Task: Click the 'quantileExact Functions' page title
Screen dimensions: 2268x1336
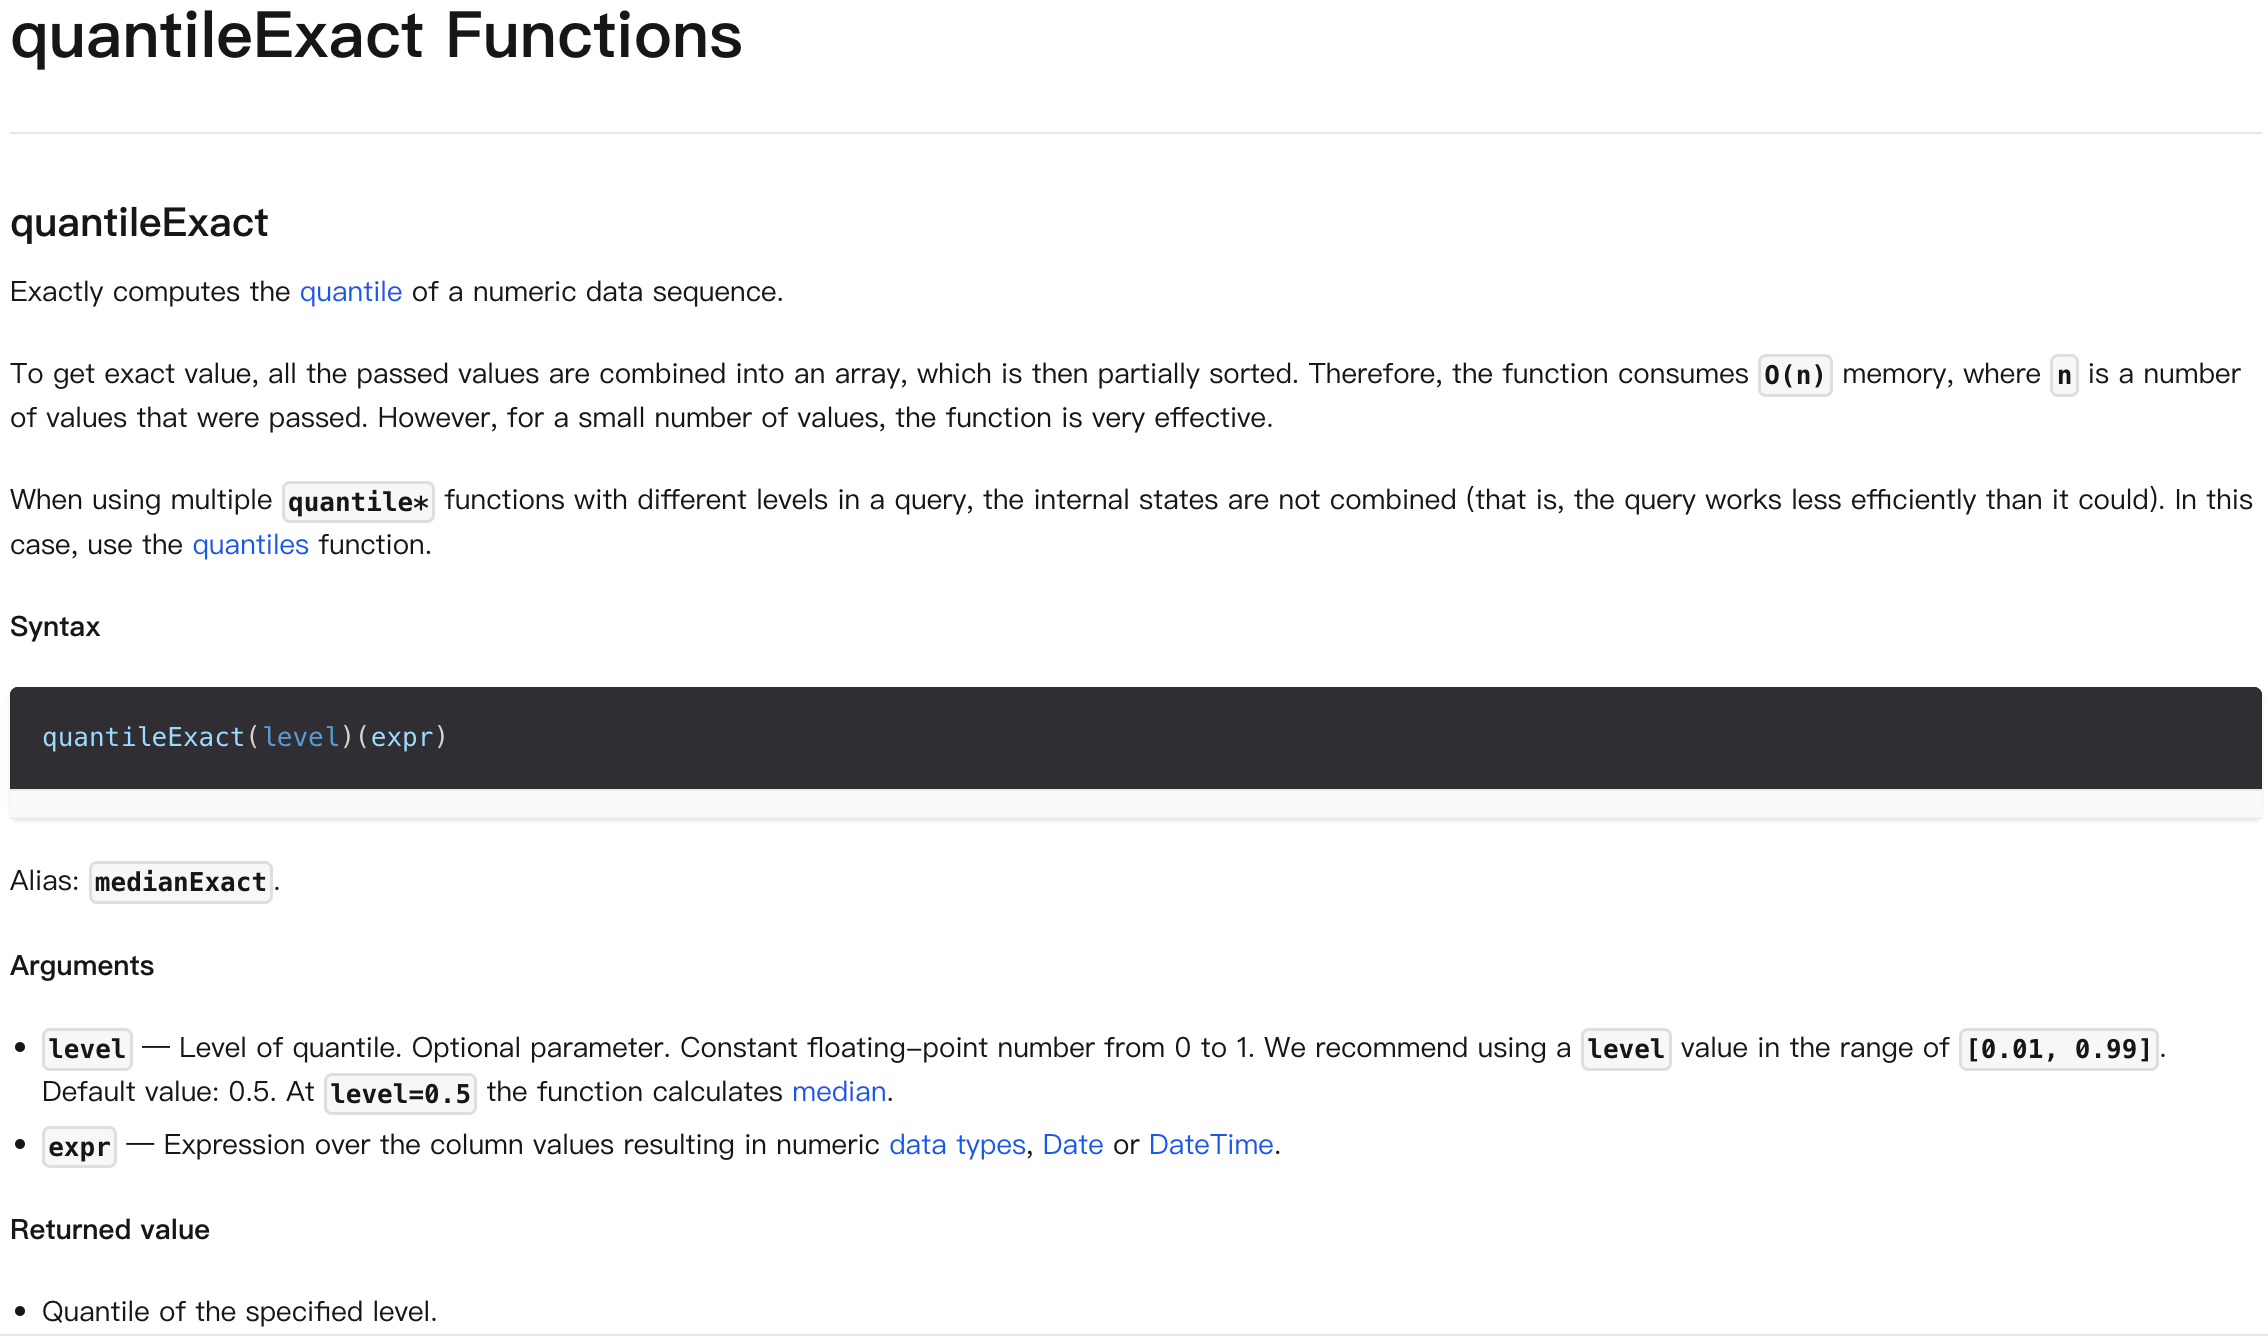Action: click(376, 37)
